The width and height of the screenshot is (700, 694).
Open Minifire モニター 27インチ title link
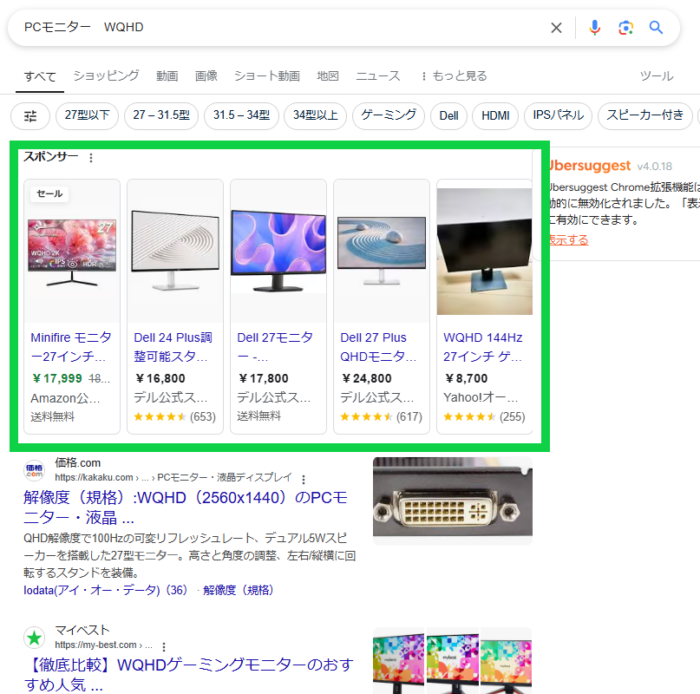click(x=71, y=347)
